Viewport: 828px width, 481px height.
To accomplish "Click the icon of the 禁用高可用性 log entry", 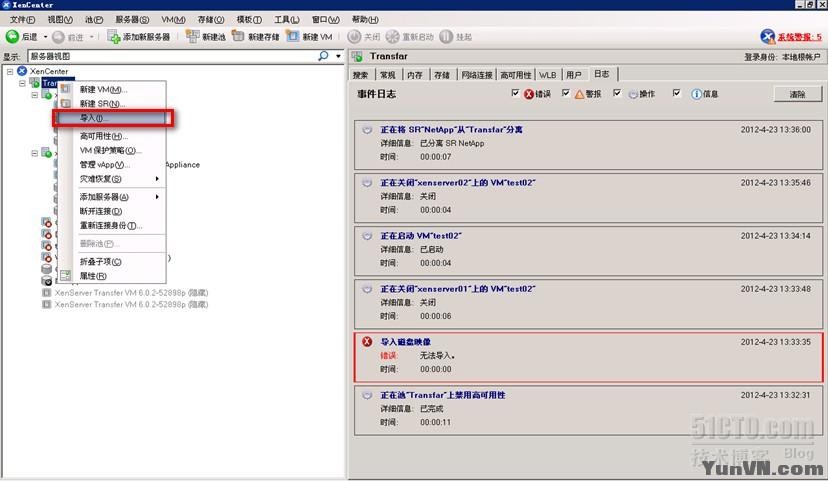I will (367, 395).
